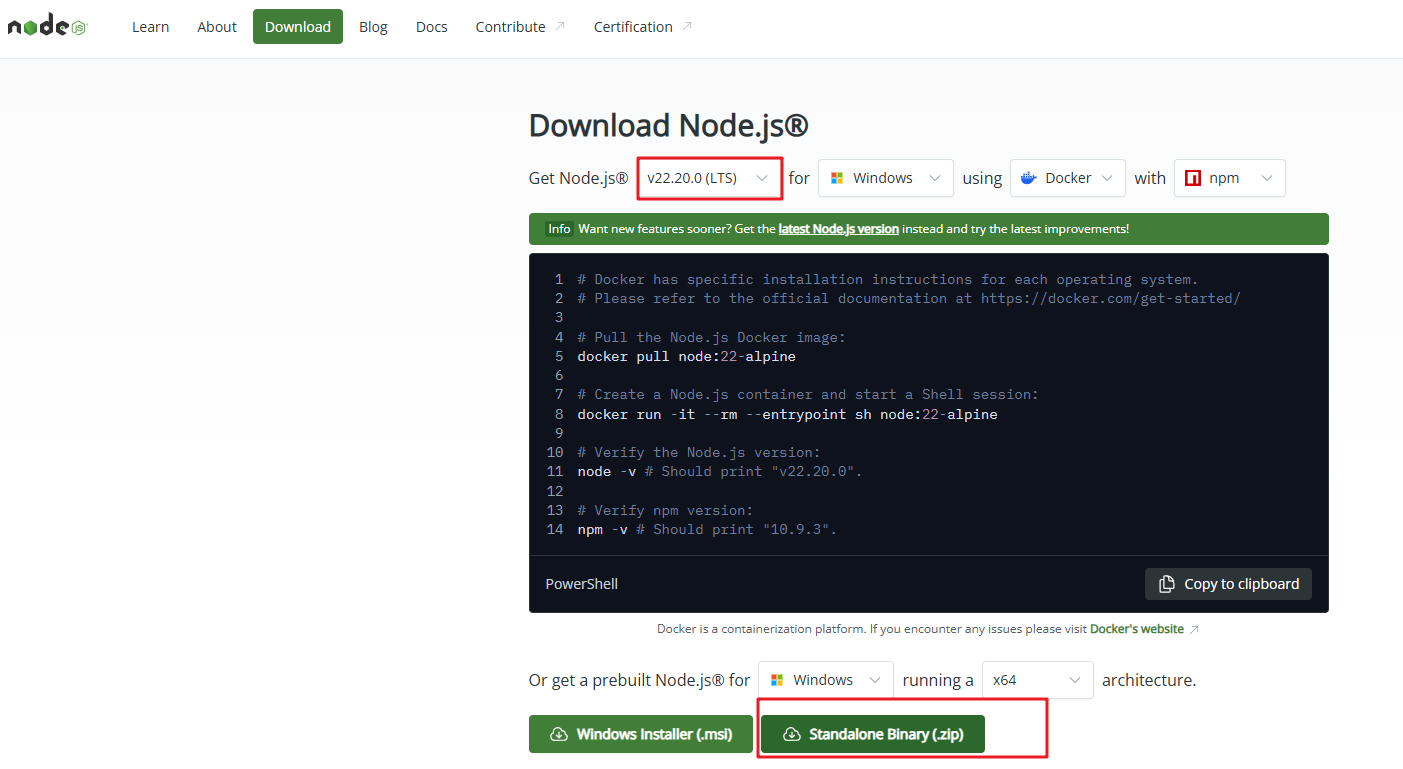Image resolution: width=1403 pixels, height=769 pixels.
Task: Click the Docker whale icon
Action: [x=1028, y=178]
